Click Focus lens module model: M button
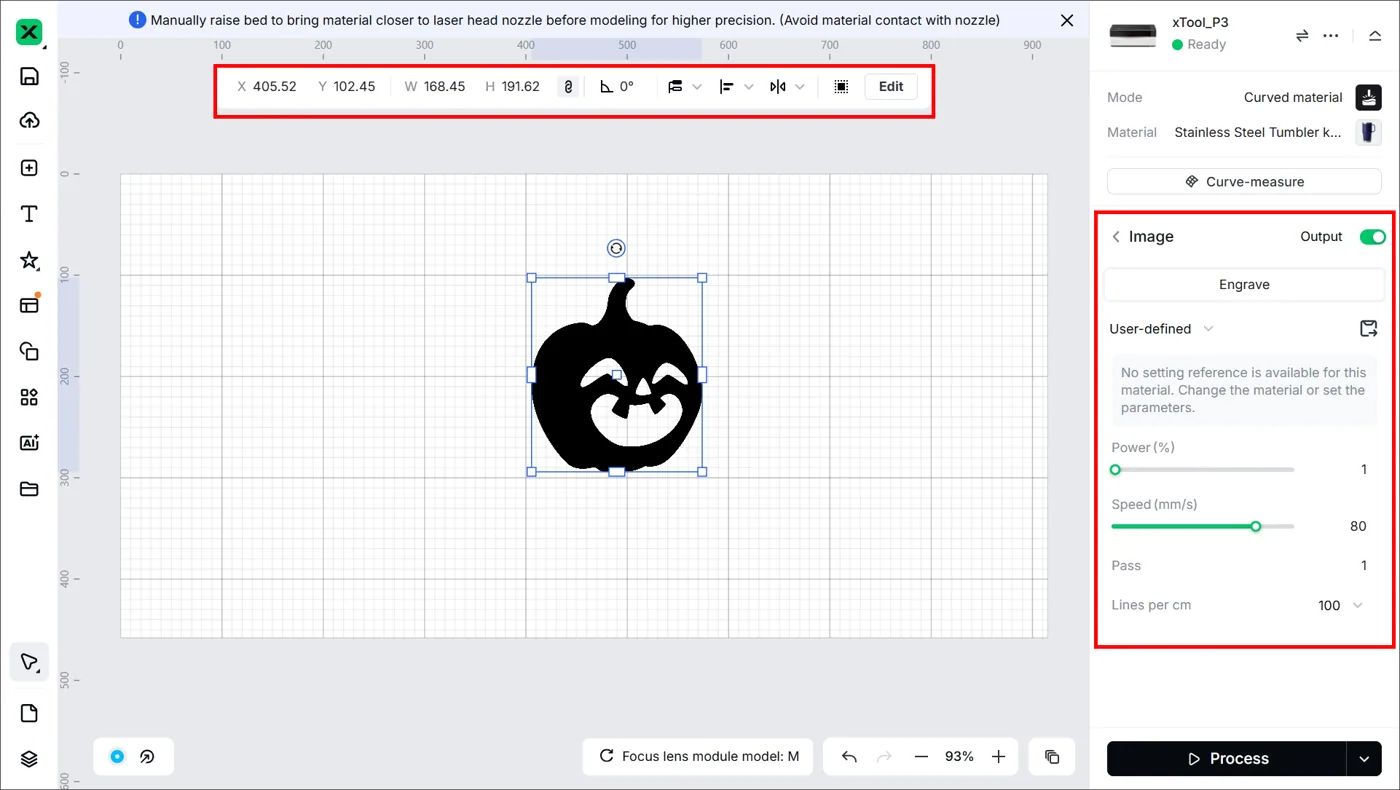This screenshot has height=790, width=1400. (698, 757)
